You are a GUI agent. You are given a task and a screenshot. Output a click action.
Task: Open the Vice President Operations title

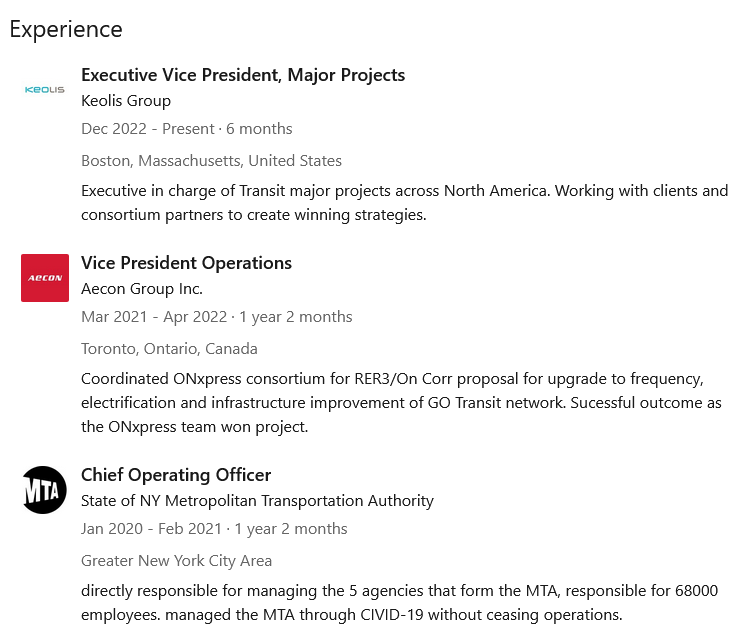click(186, 263)
